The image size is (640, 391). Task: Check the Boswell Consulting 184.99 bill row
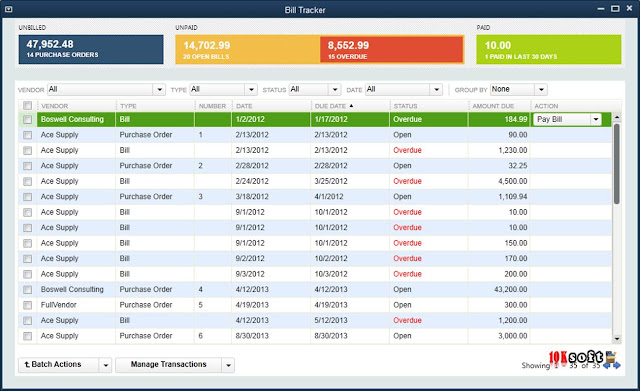click(27, 119)
